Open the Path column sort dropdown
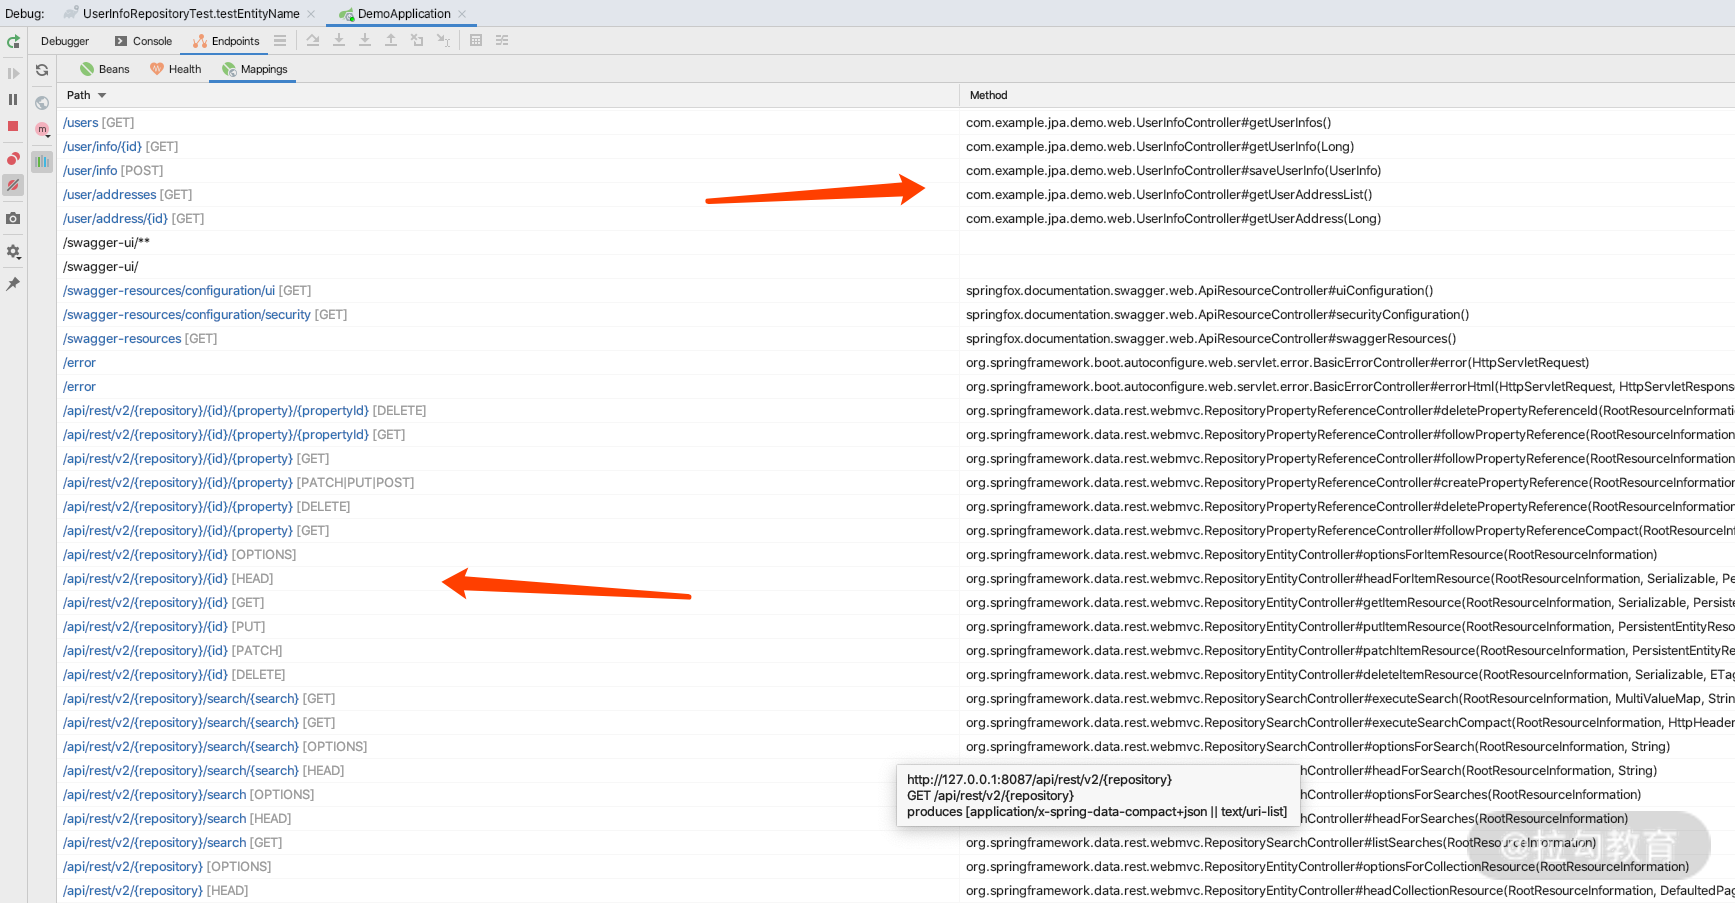Image resolution: width=1735 pixels, height=903 pixels. coord(86,94)
